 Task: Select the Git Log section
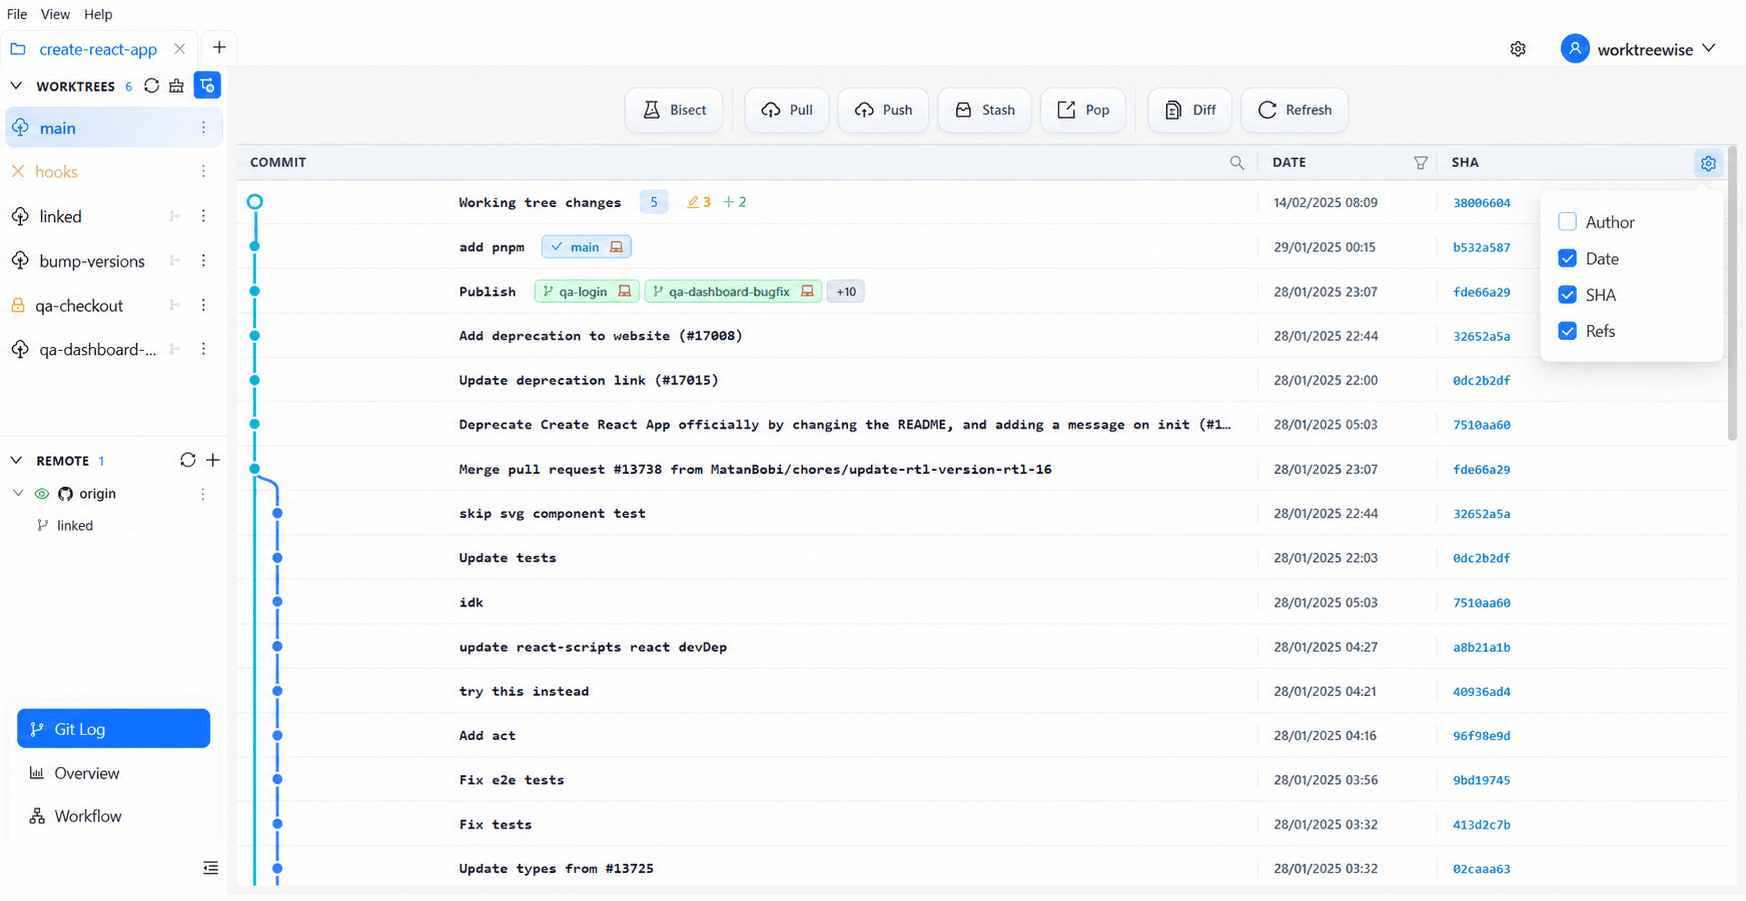click(x=114, y=729)
